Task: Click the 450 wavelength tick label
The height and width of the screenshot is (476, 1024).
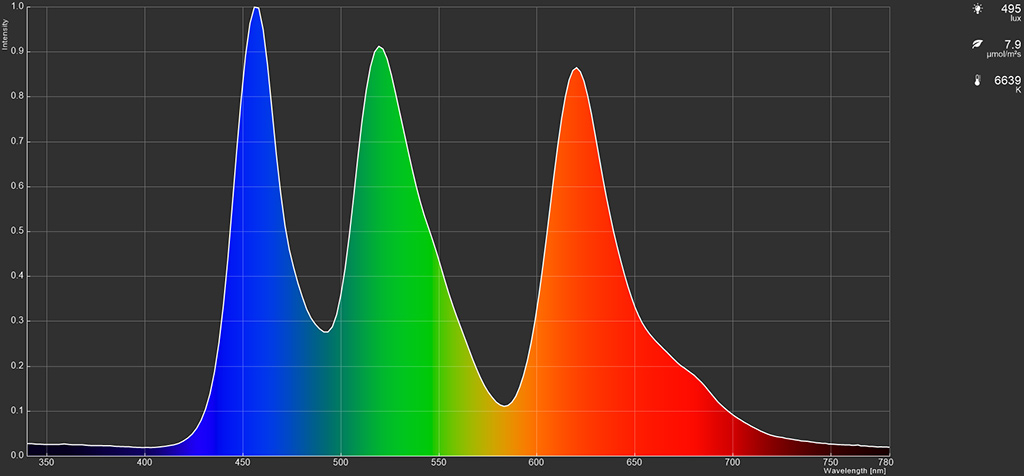Action: tap(242, 462)
